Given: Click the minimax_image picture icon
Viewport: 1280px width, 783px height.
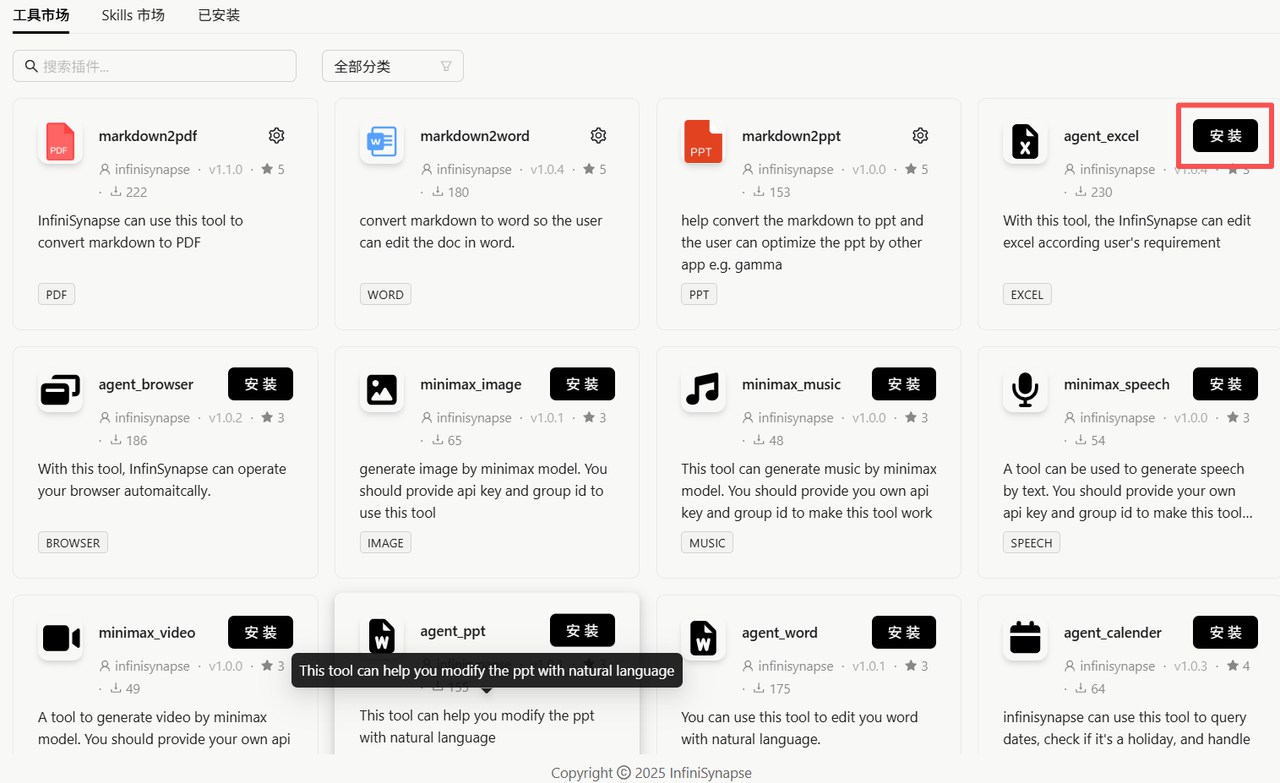Looking at the screenshot, I should (x=381, y=390).
